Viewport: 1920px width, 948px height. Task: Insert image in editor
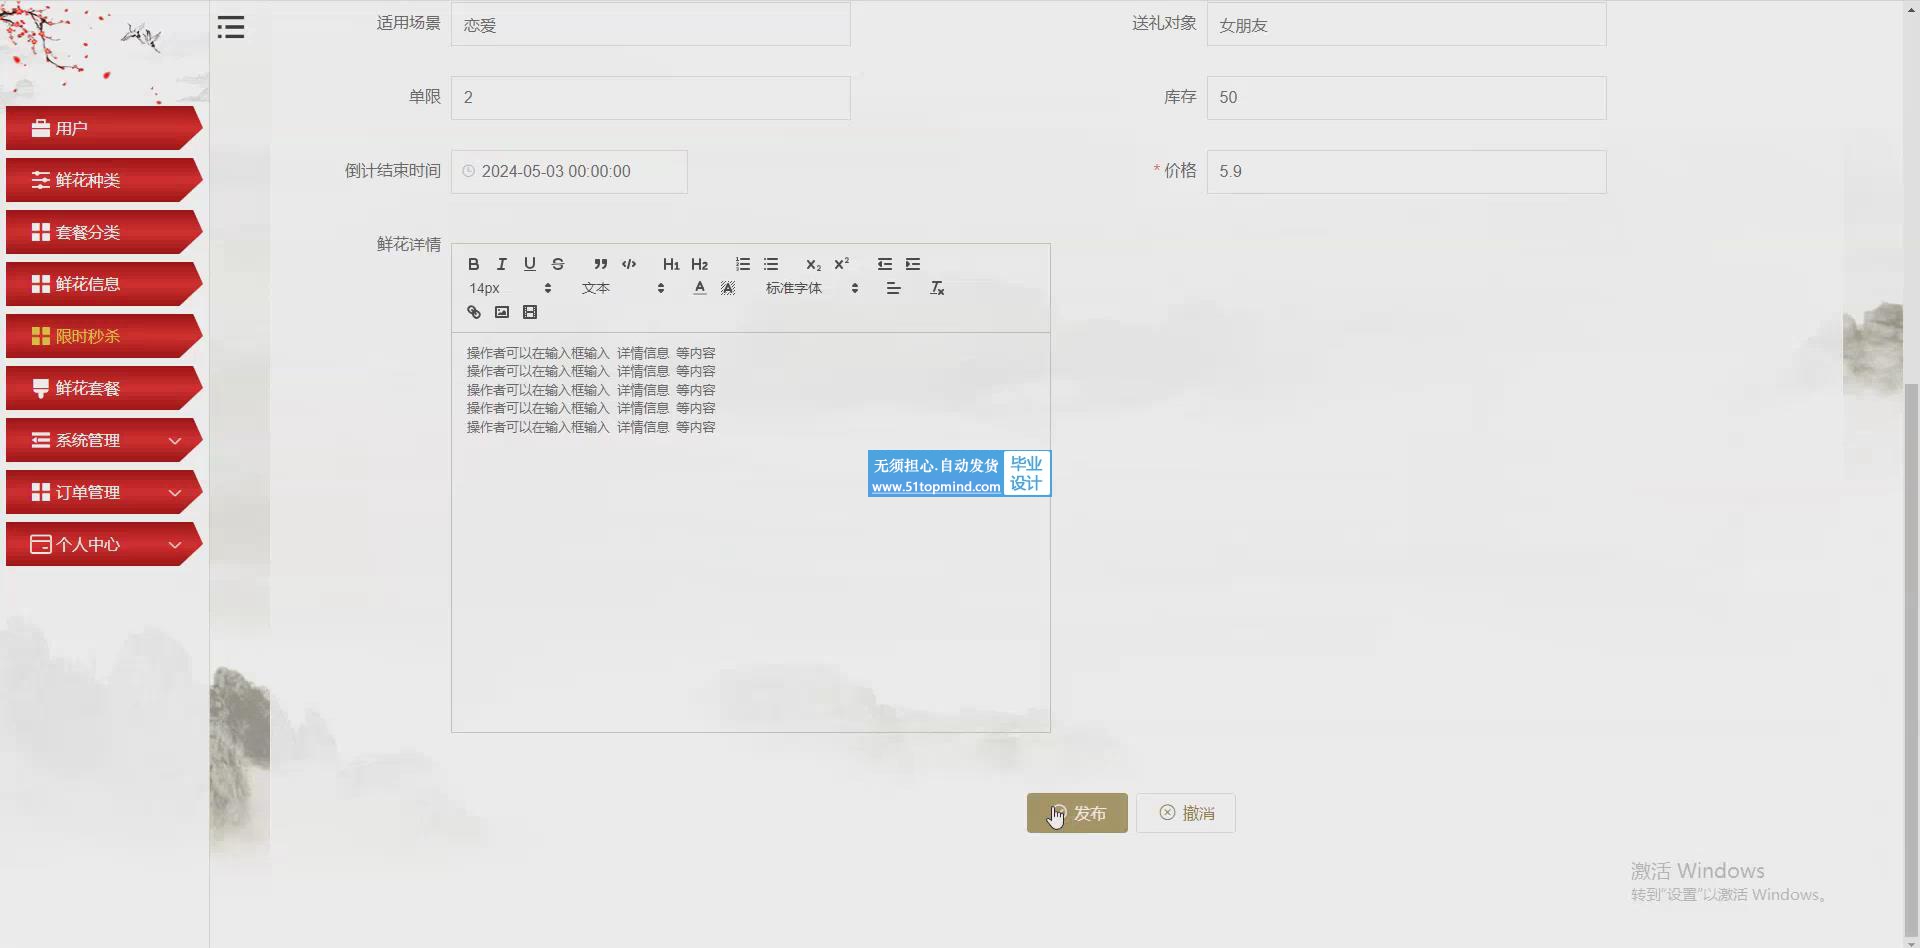coord(502,312)
